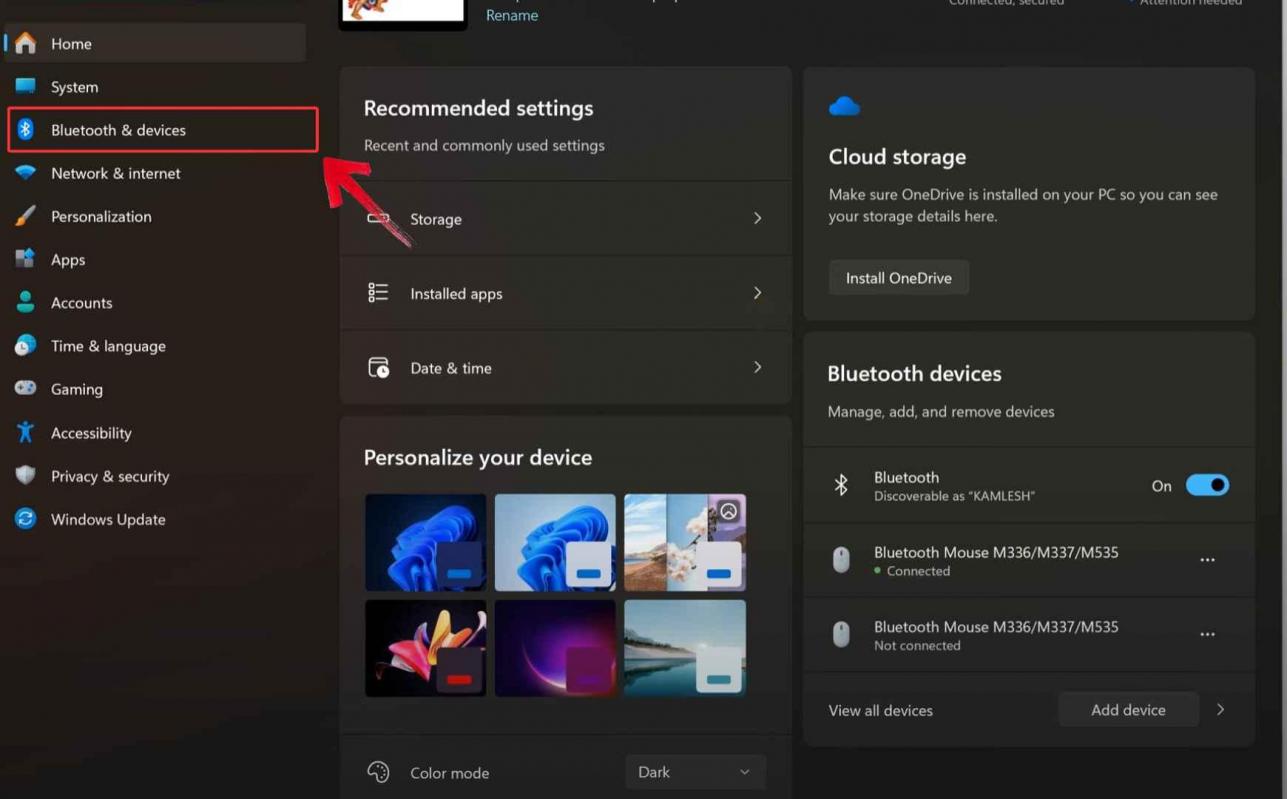Toggle Bluetooth off
This screenshot has width=1287, height=799.
[x=1207, y=484]
